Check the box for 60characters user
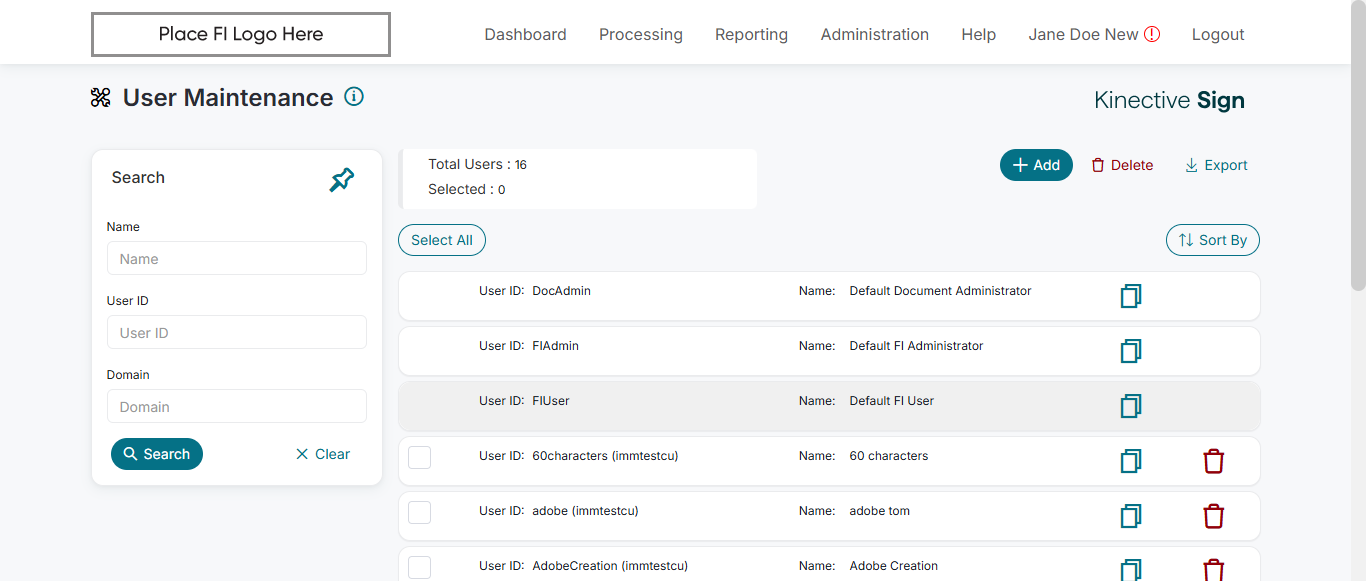 point(420,457)
